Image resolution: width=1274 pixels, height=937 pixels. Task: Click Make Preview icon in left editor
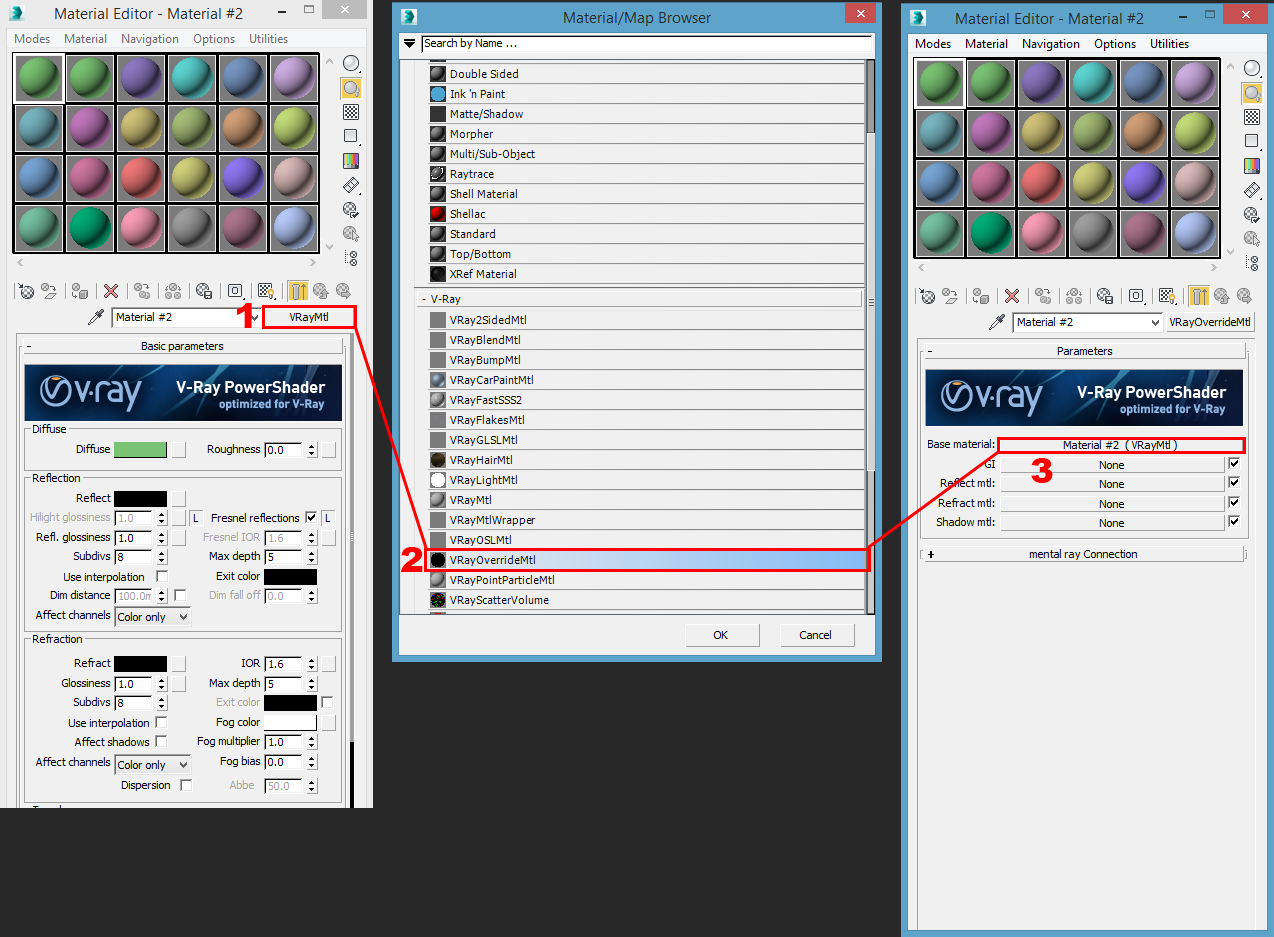click(x=351, y=185)
